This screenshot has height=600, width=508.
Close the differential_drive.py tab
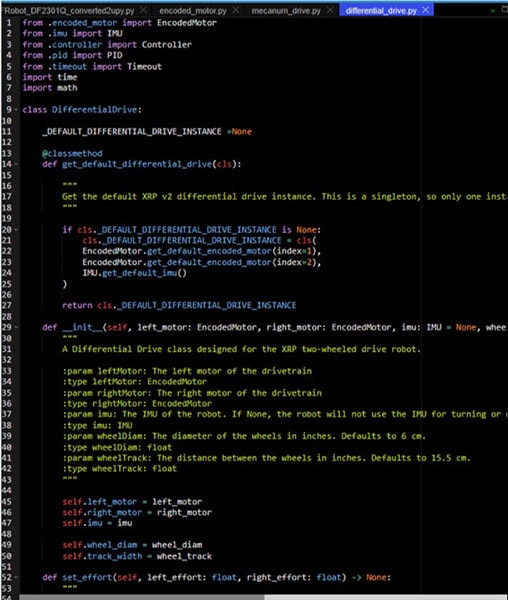tap(426, 10)
